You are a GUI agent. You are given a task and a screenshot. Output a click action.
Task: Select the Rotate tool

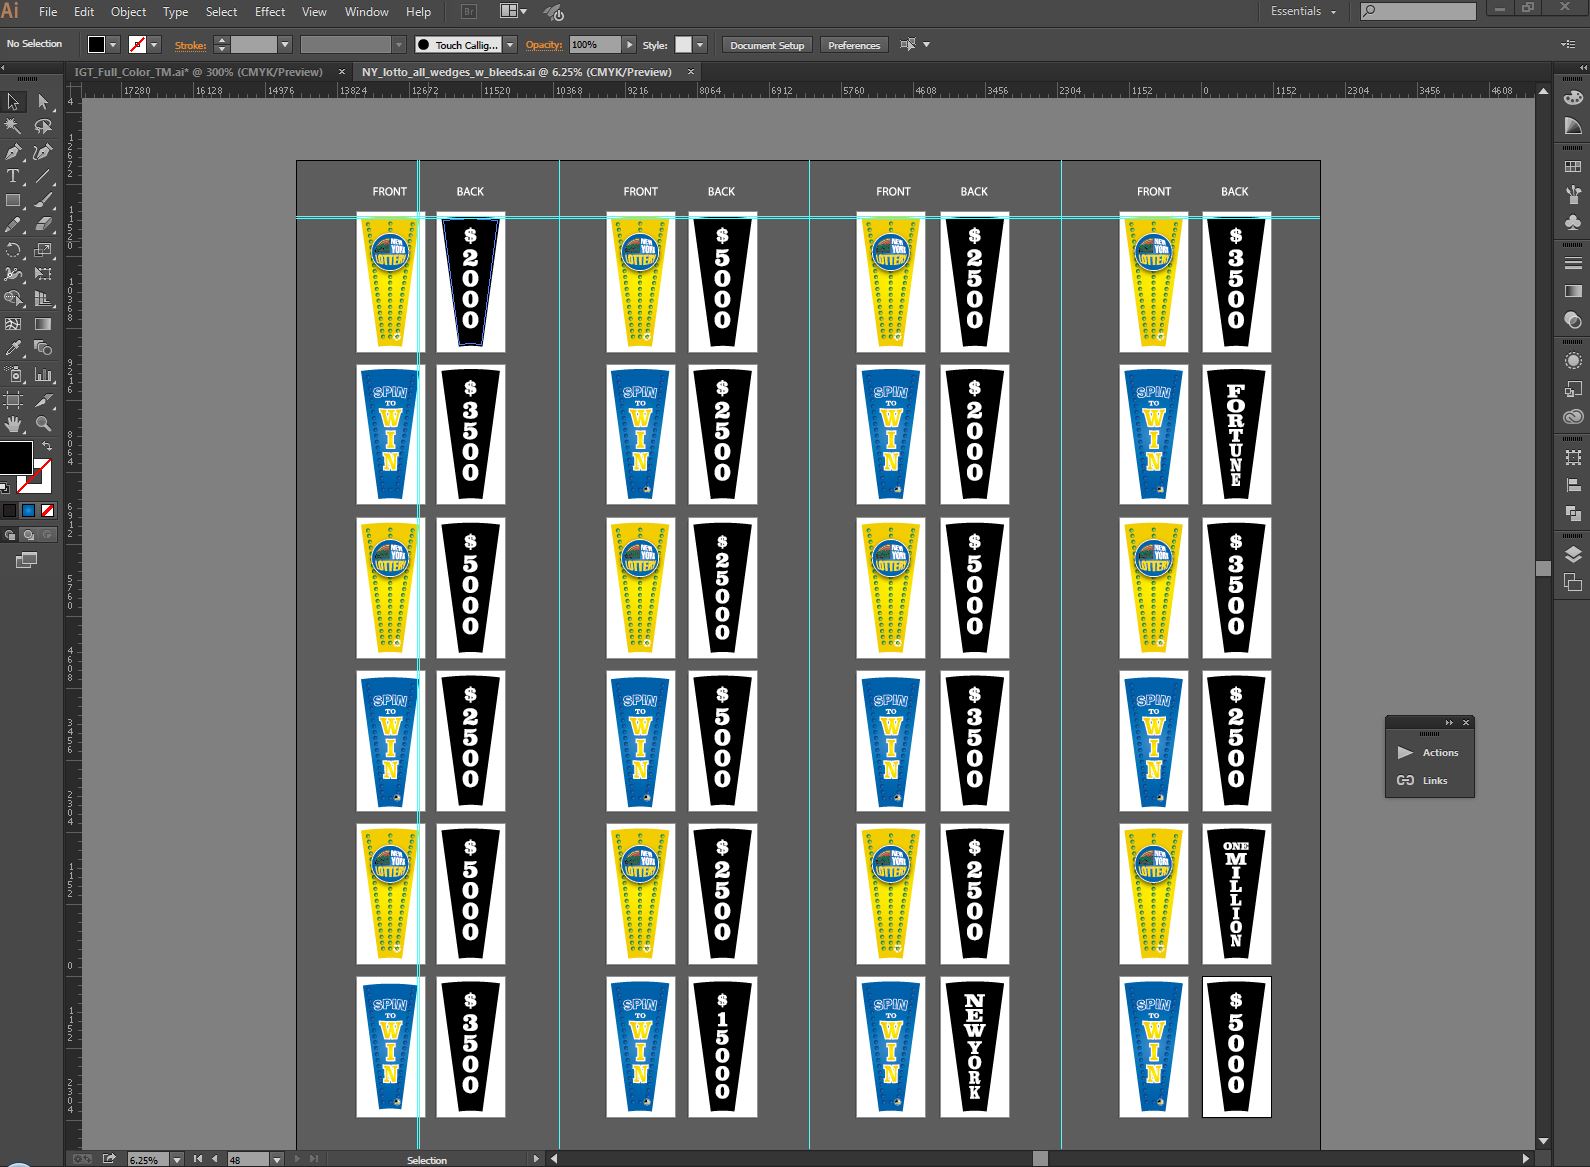coord(13,250)
